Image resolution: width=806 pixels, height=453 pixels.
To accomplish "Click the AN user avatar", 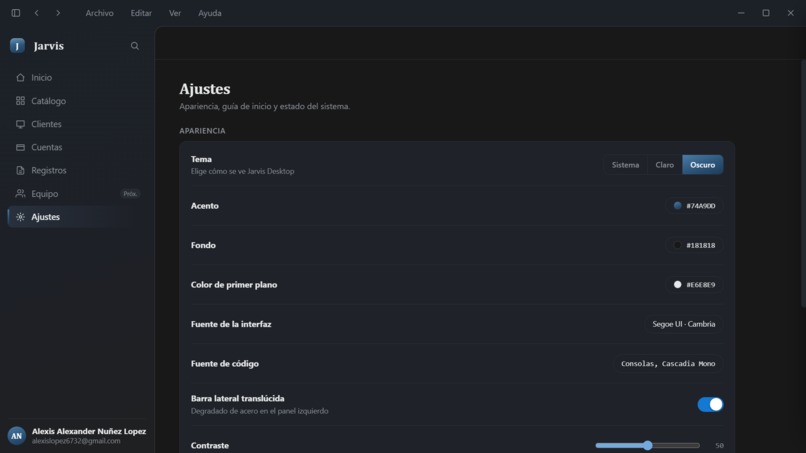I will (x=16, y=436).
